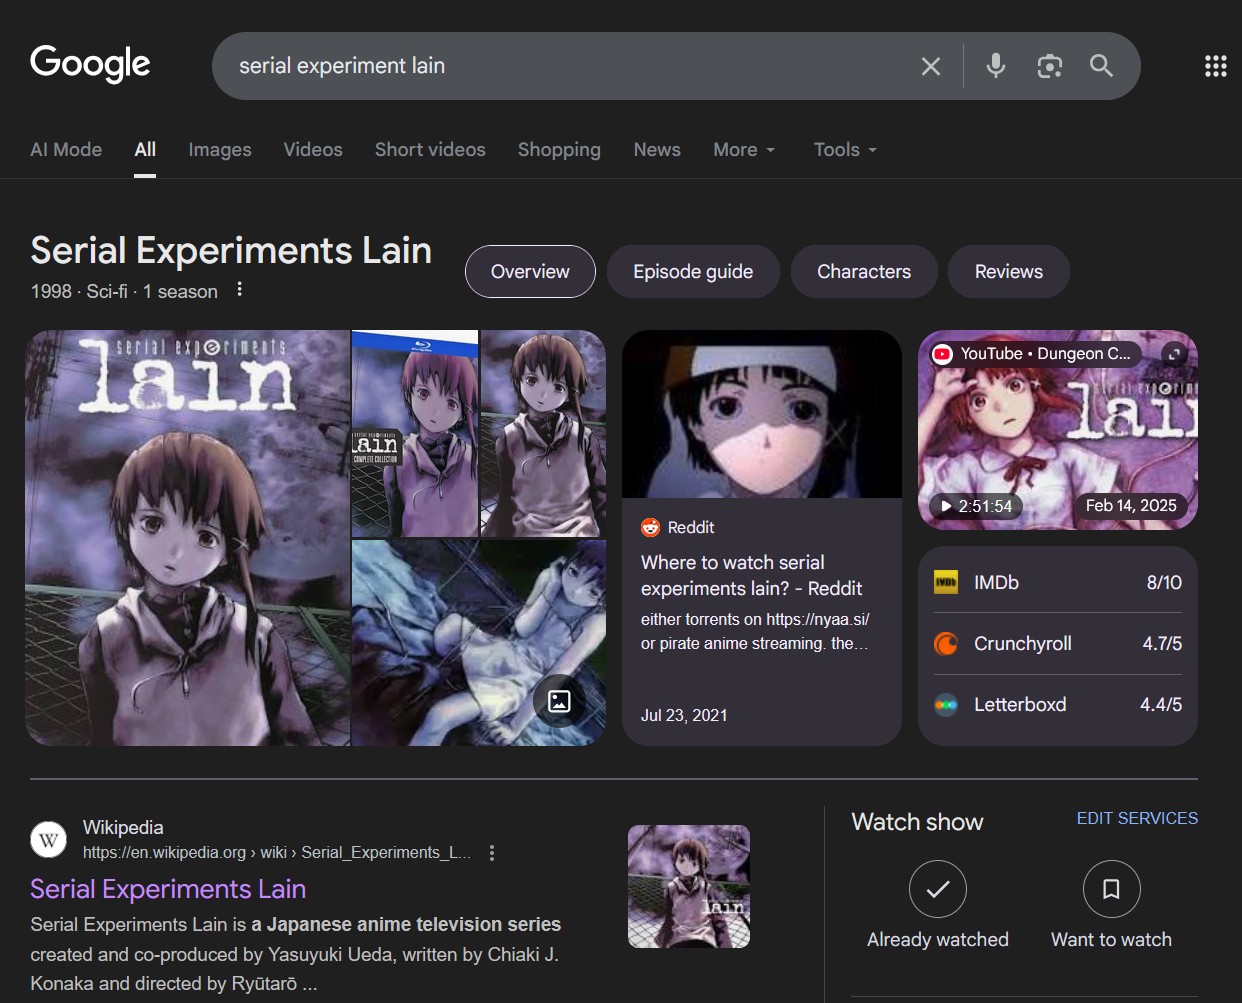1242x1003 pixels.
Task: Open 'Where to watch serial experiments lain?' Reddit post
Action: pyautogui.click(x=752, y=575)
